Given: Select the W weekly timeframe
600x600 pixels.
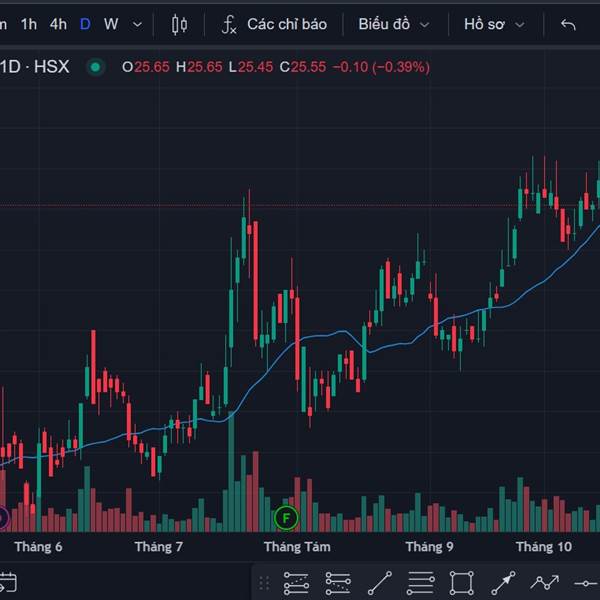Looking at the screenshot, I should (111, 24).
